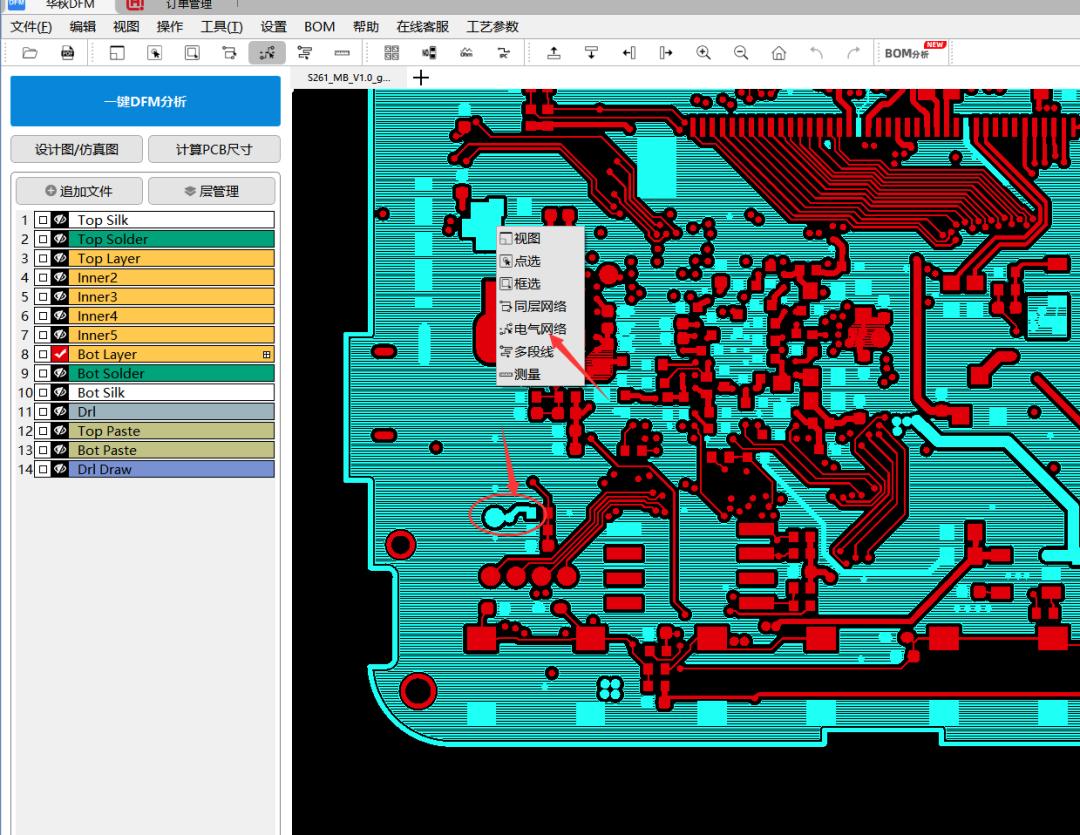Click the open file folder icon
Screen dimensions: 1080x835
tap(30, 53)
